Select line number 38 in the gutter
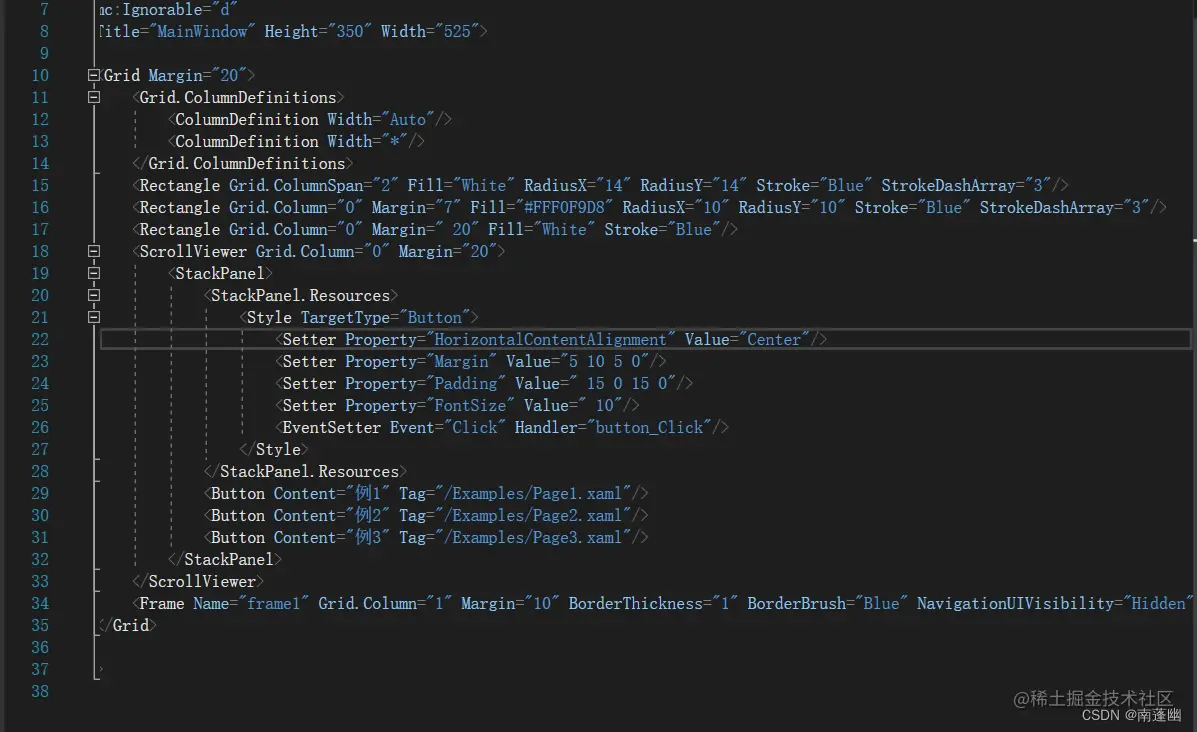The image size is (1197, 732). coord(40,692)
